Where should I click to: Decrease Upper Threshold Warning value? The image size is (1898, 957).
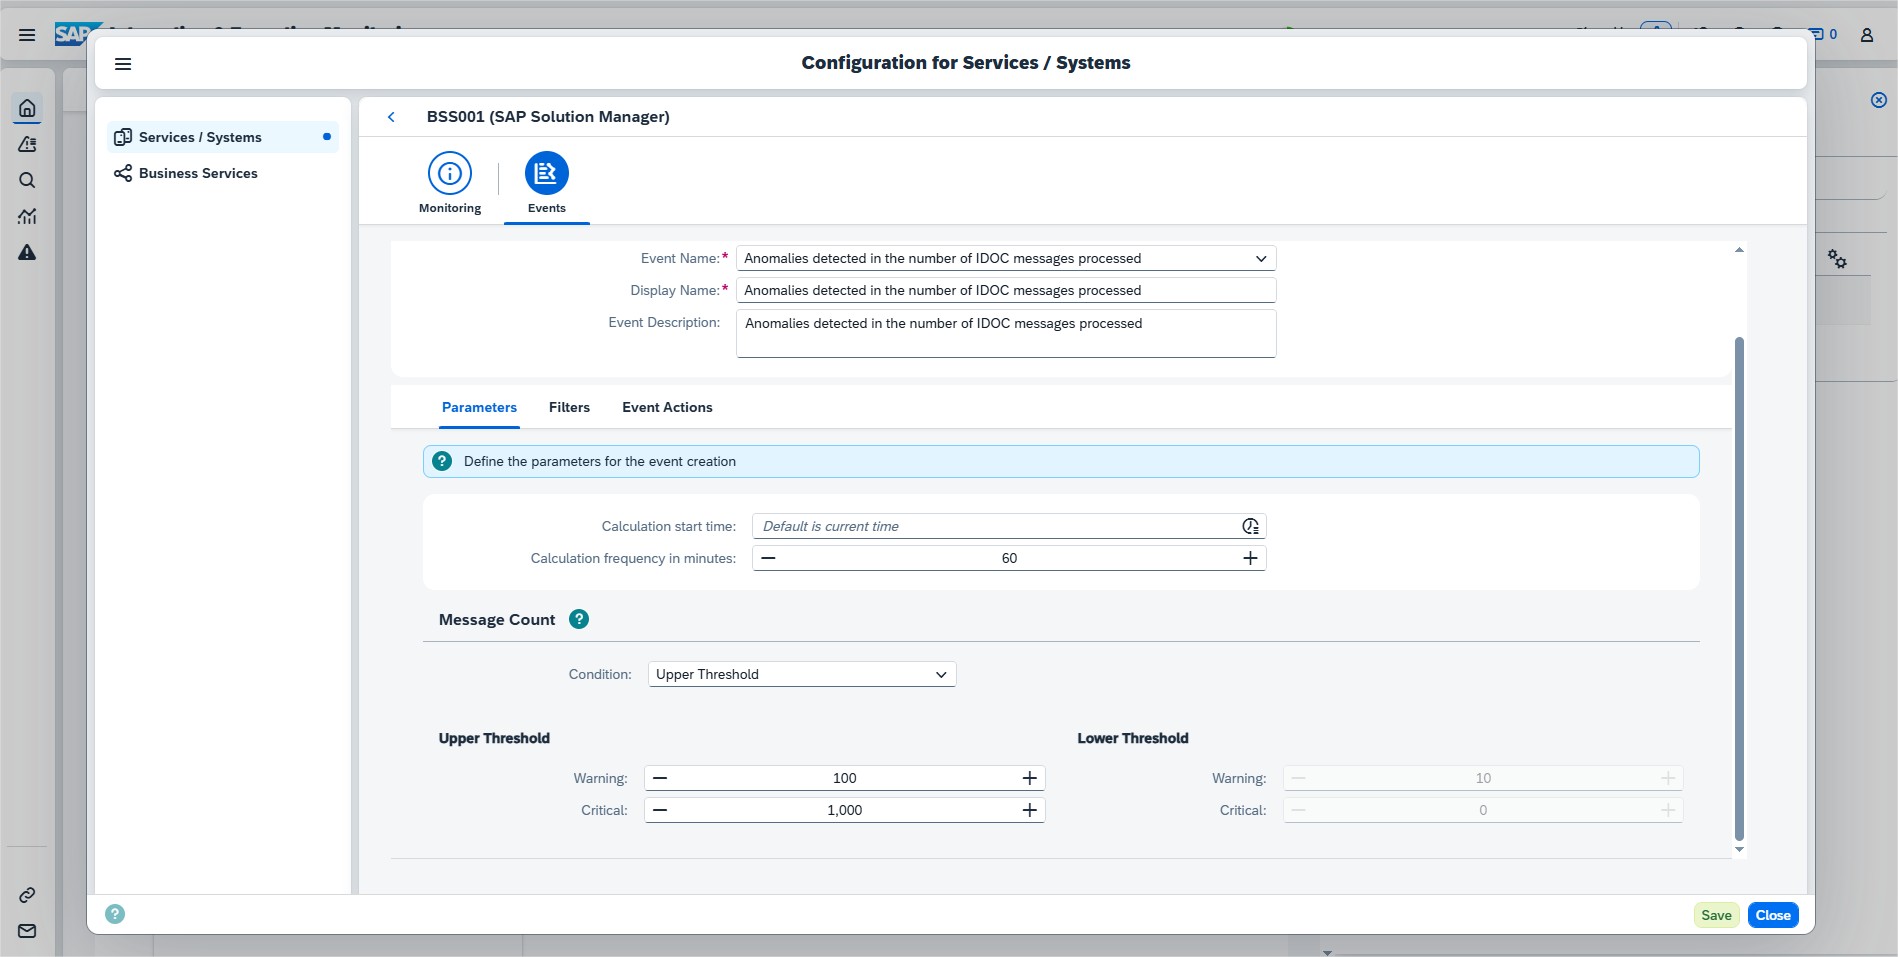click(x=660, y=778)
